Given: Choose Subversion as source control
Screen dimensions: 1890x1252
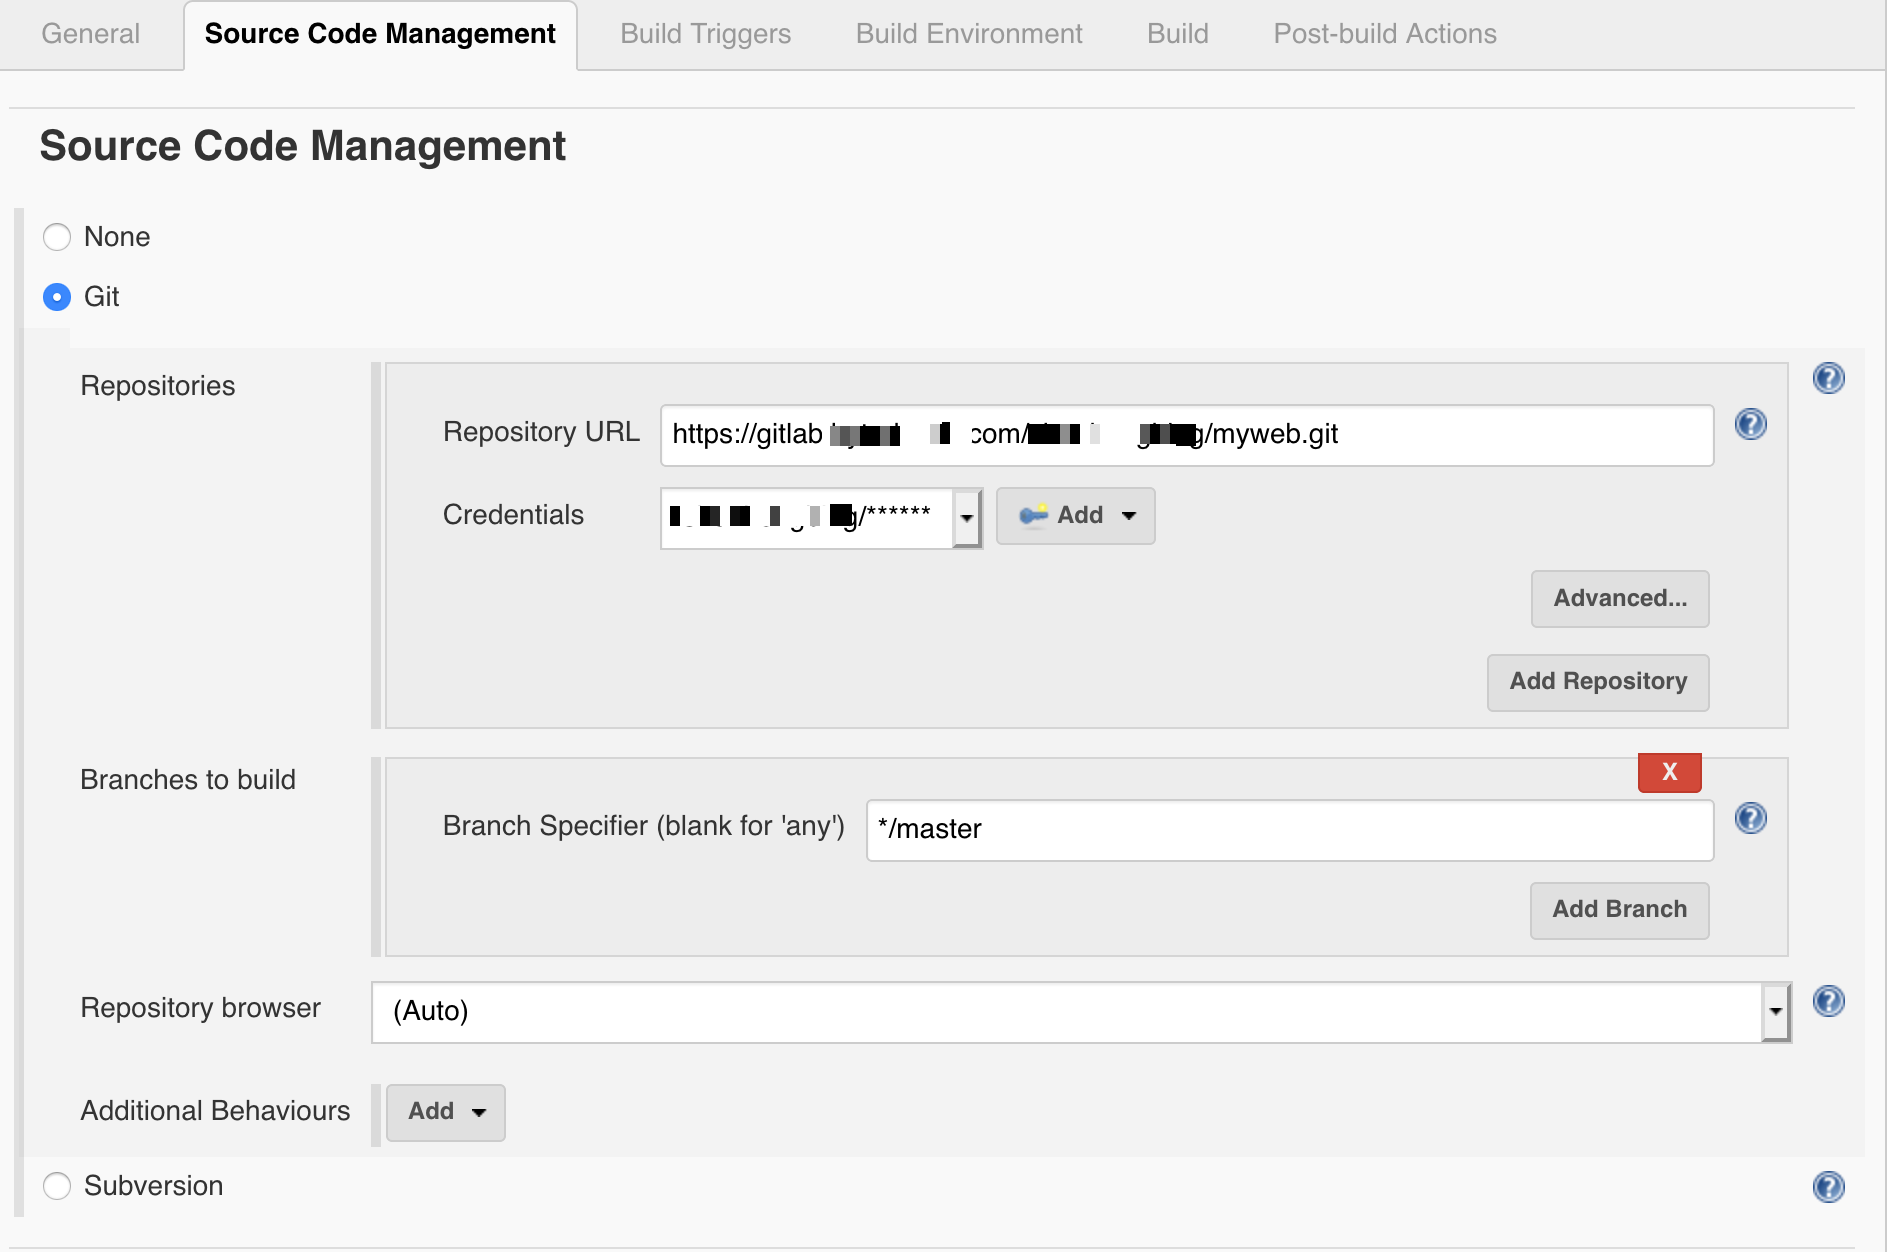Looking at the screenshot, I should coord(57,1185).
